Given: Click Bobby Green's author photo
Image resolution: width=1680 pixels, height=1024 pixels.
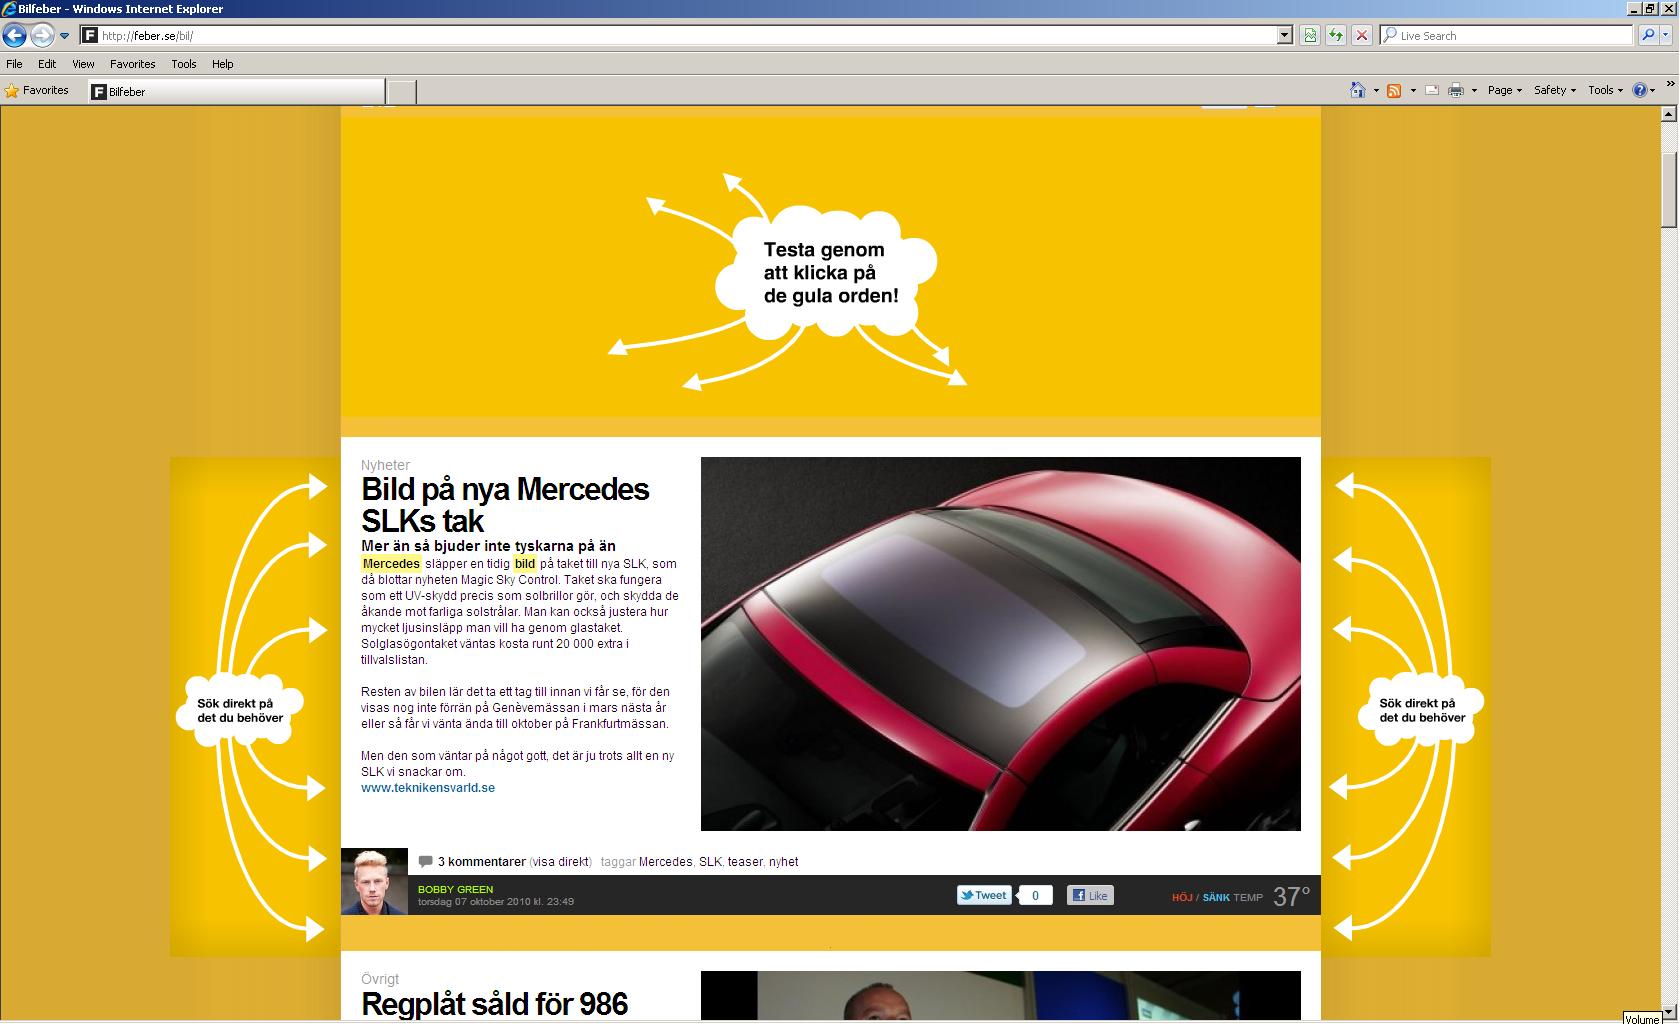Looking at the screenshot, I should [374, 882].
